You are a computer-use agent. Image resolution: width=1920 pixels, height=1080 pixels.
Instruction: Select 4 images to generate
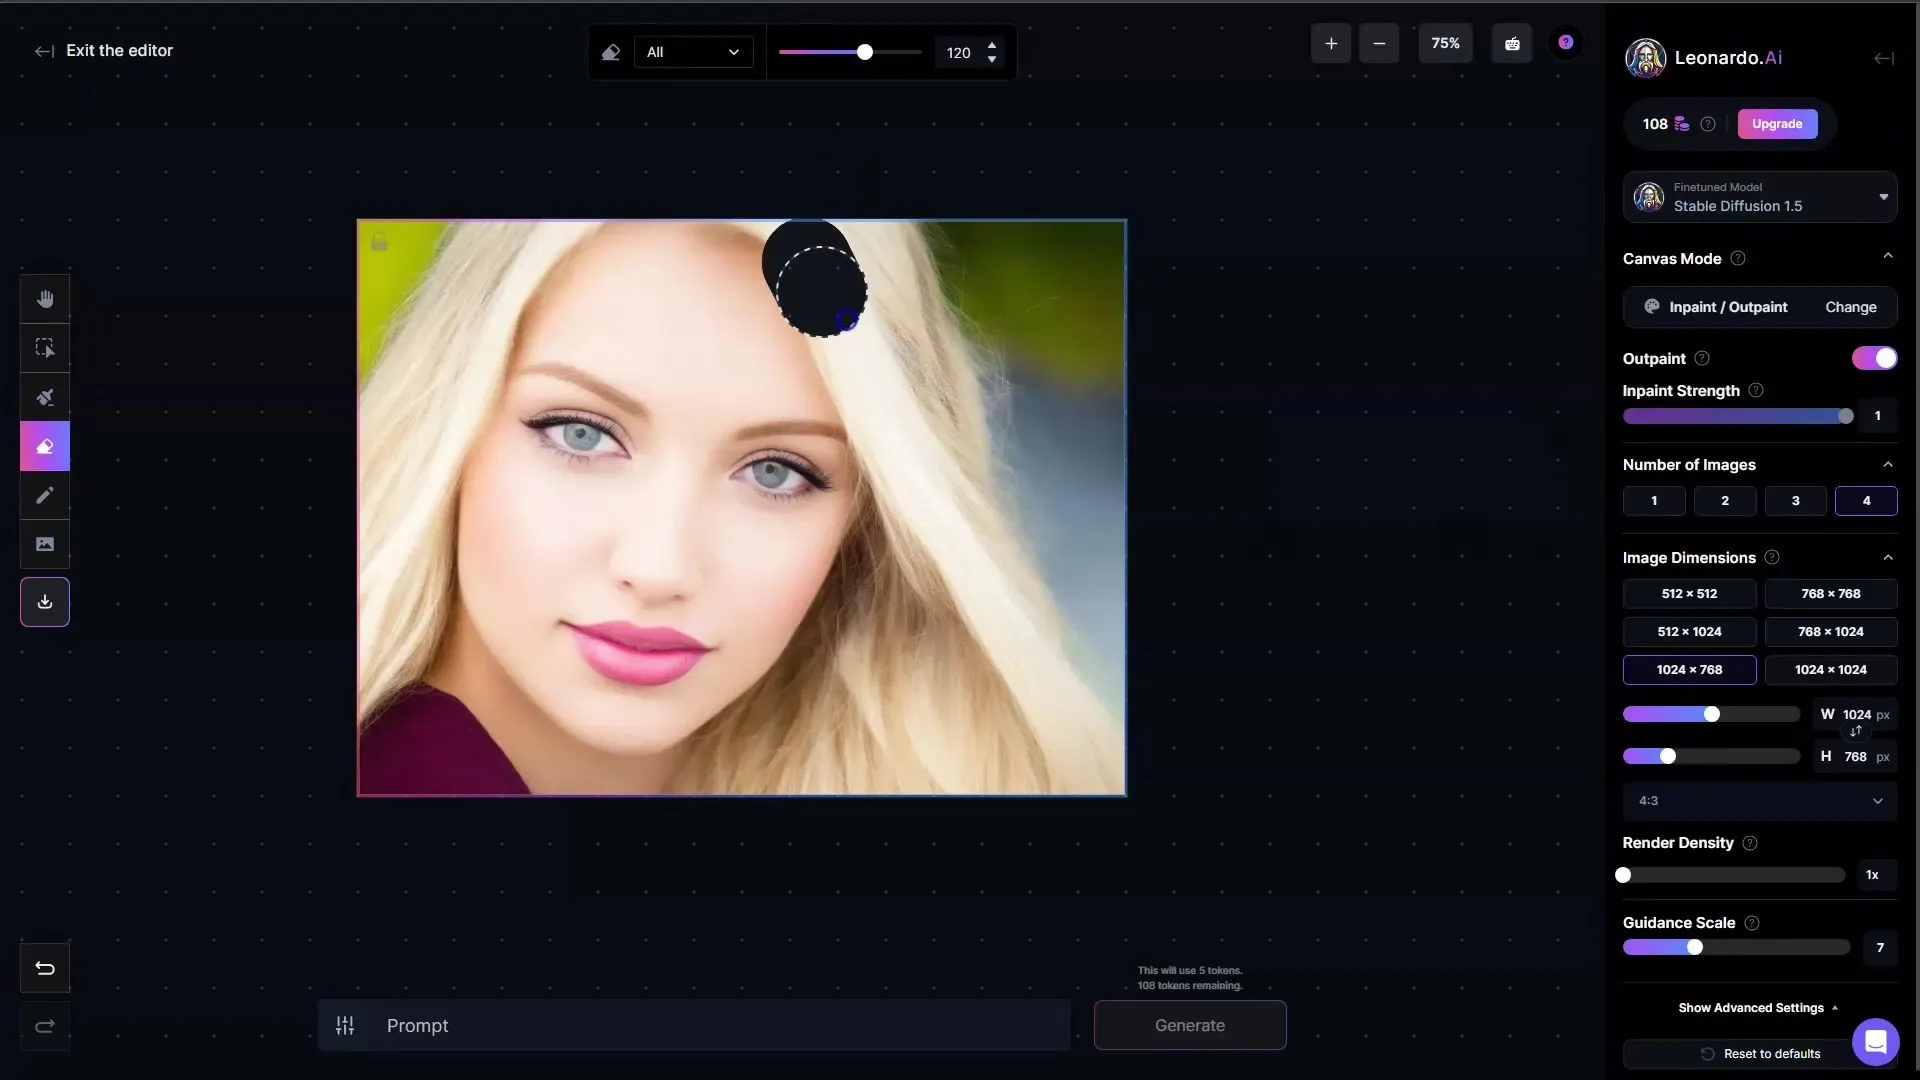pos(1865,501)
